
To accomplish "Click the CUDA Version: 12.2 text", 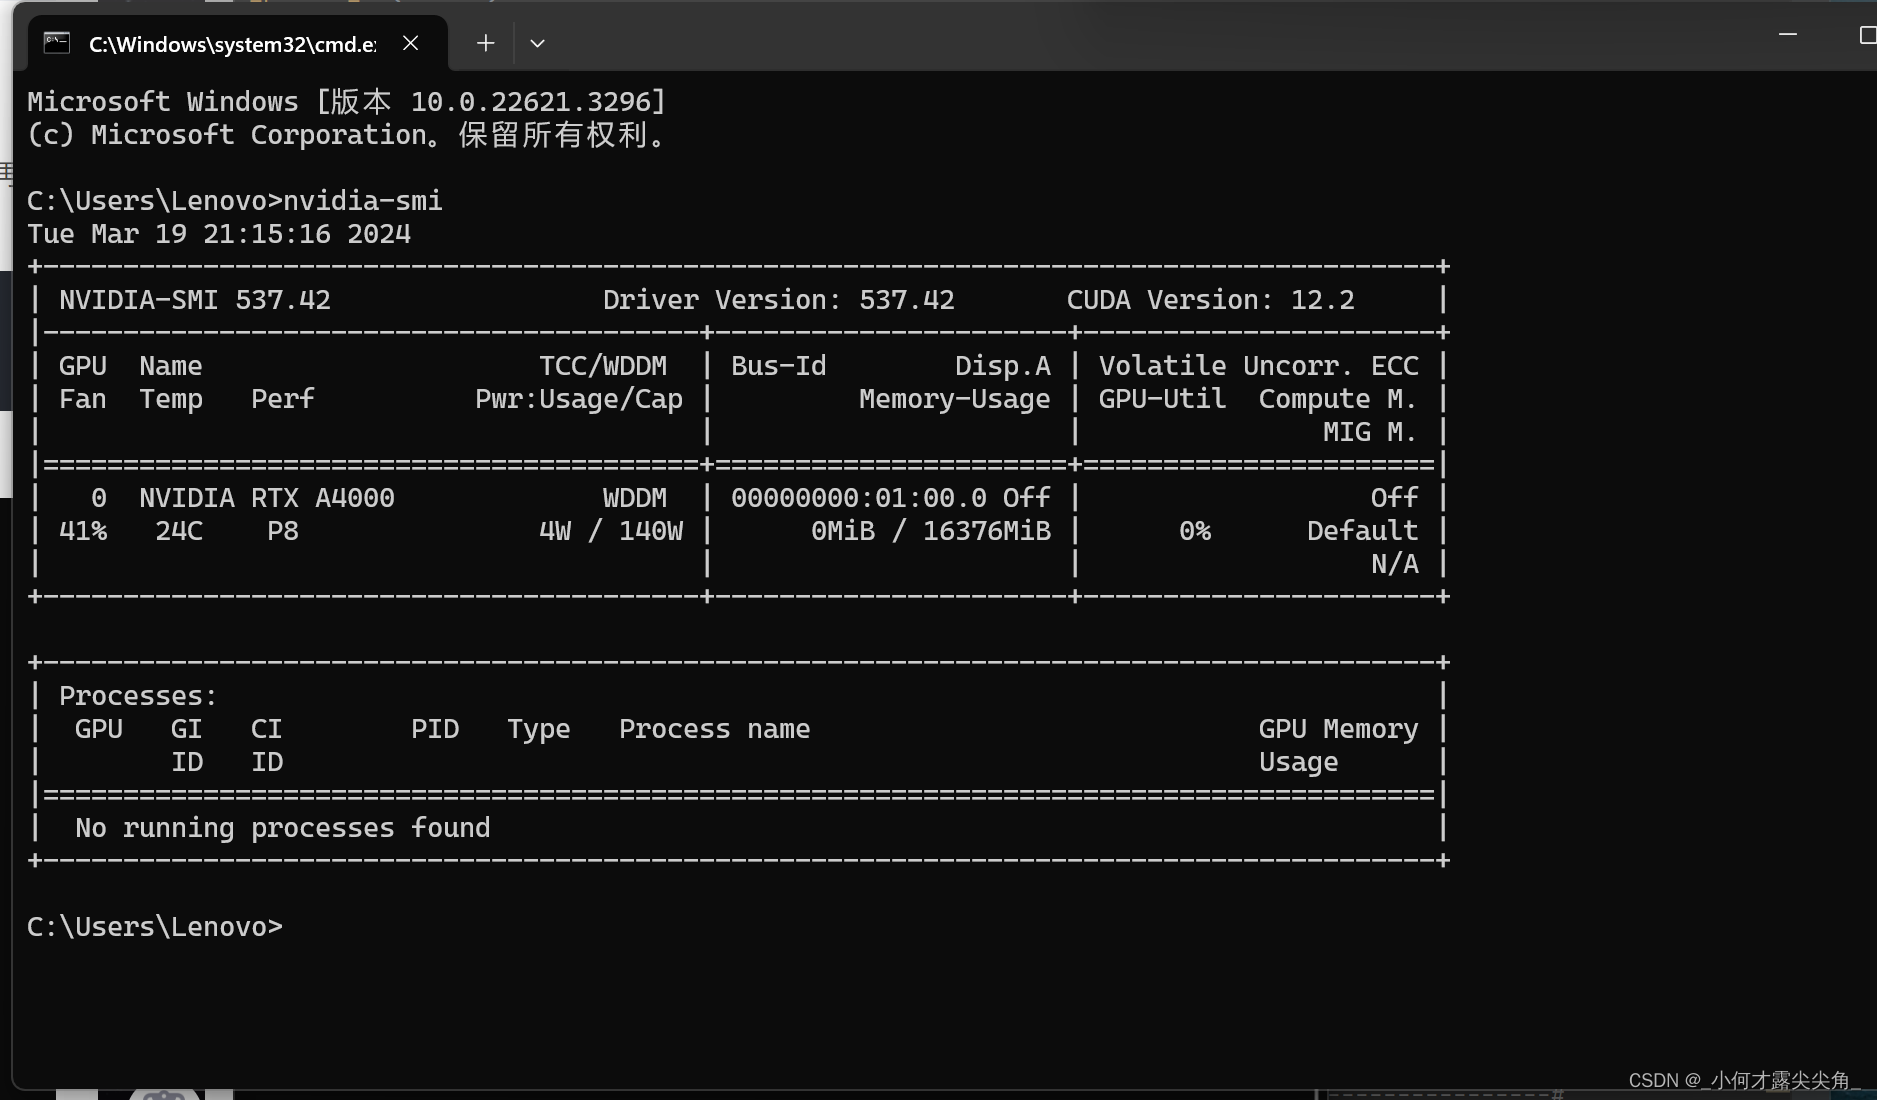I will click(1210, 299).
